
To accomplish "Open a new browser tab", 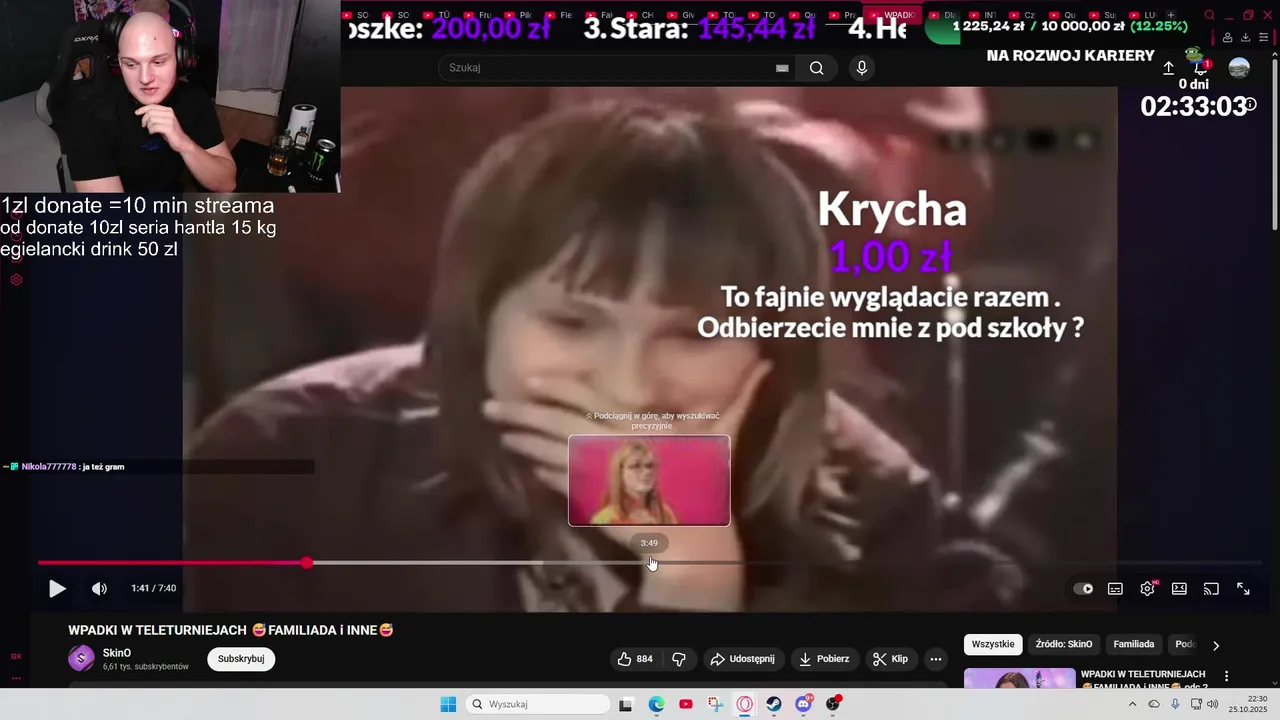I will [x=1171, y=15].
